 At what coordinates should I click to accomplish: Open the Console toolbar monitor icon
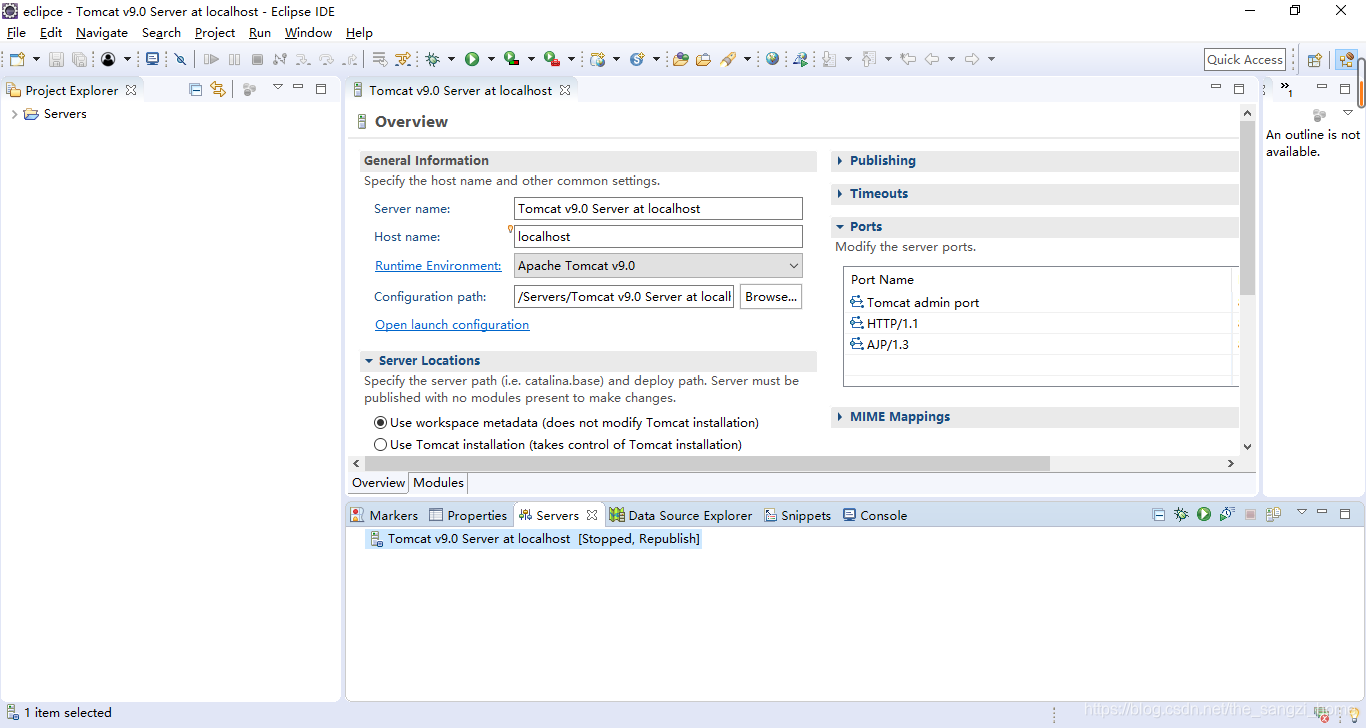(x=152, y=59)
